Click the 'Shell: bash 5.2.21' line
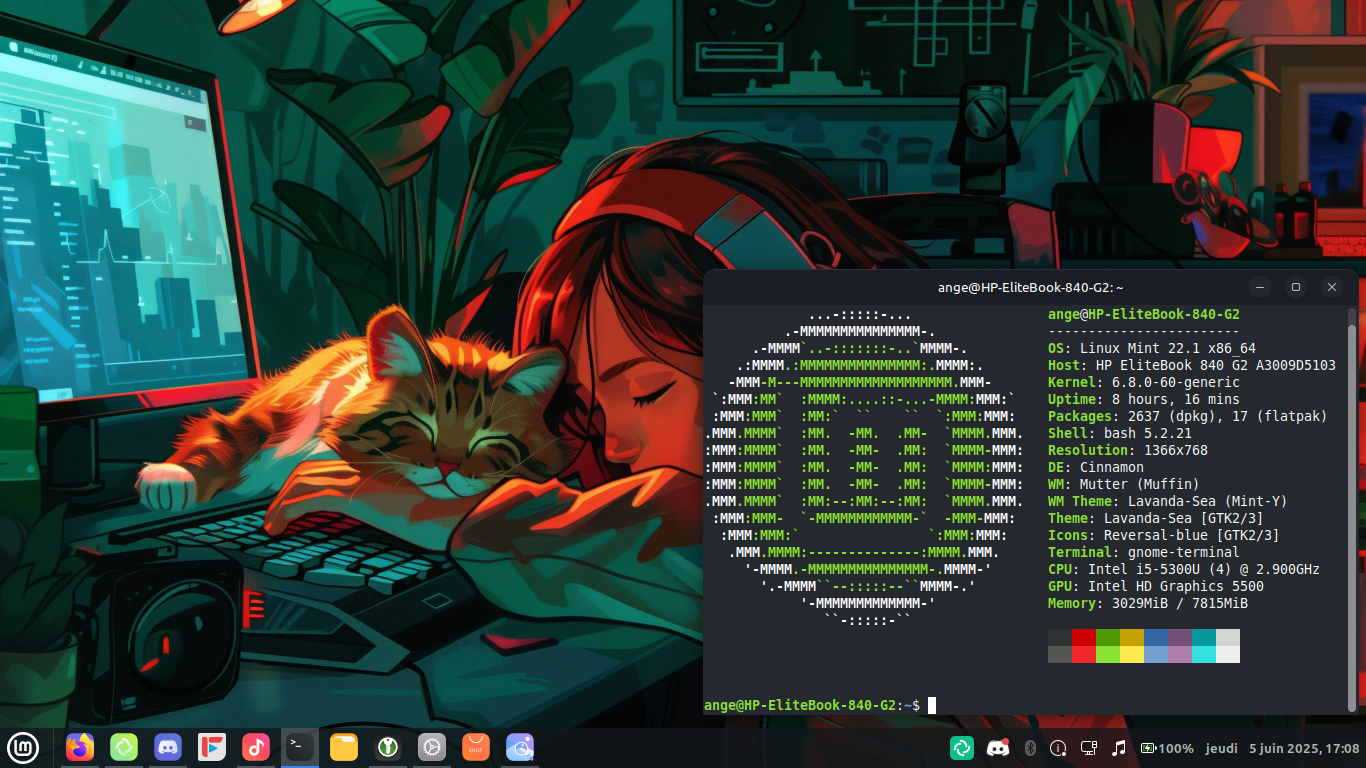Screen dimensions: 1366x768 coord(1120,433)
